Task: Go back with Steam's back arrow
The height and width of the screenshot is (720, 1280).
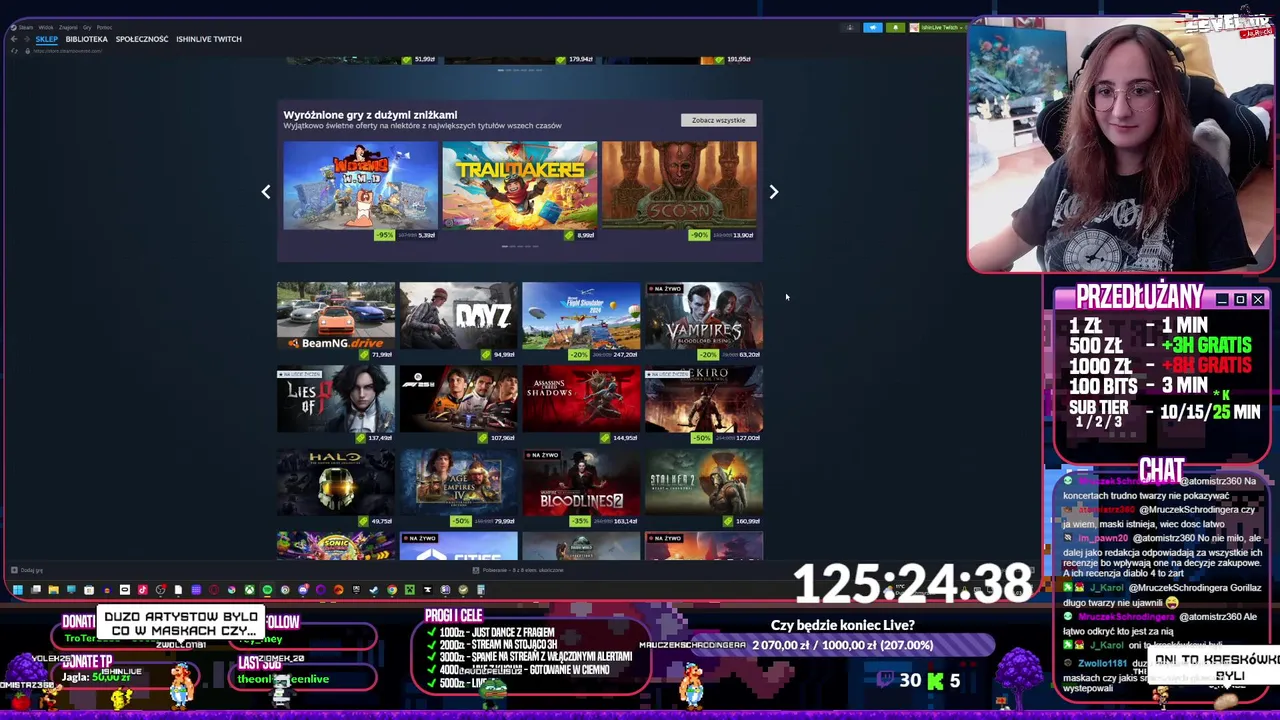Action: click(14, 39)
